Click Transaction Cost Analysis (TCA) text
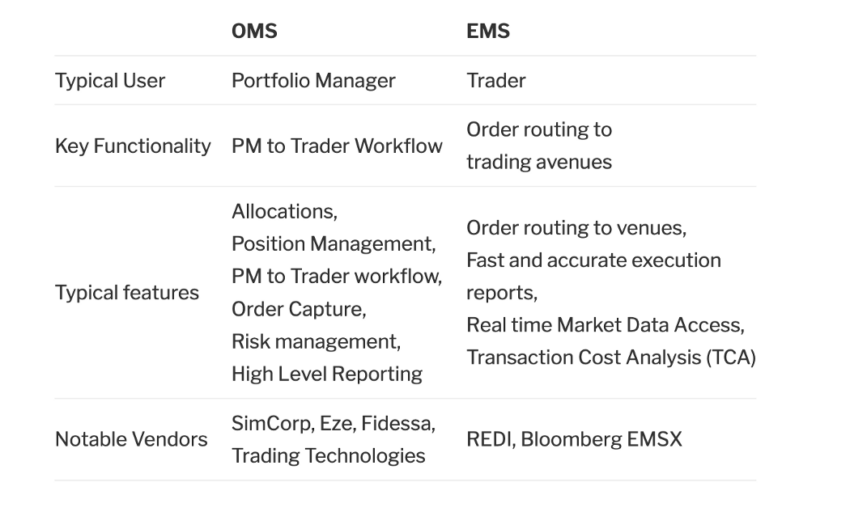This screenshot has width=850, height=512. (611, 357)
